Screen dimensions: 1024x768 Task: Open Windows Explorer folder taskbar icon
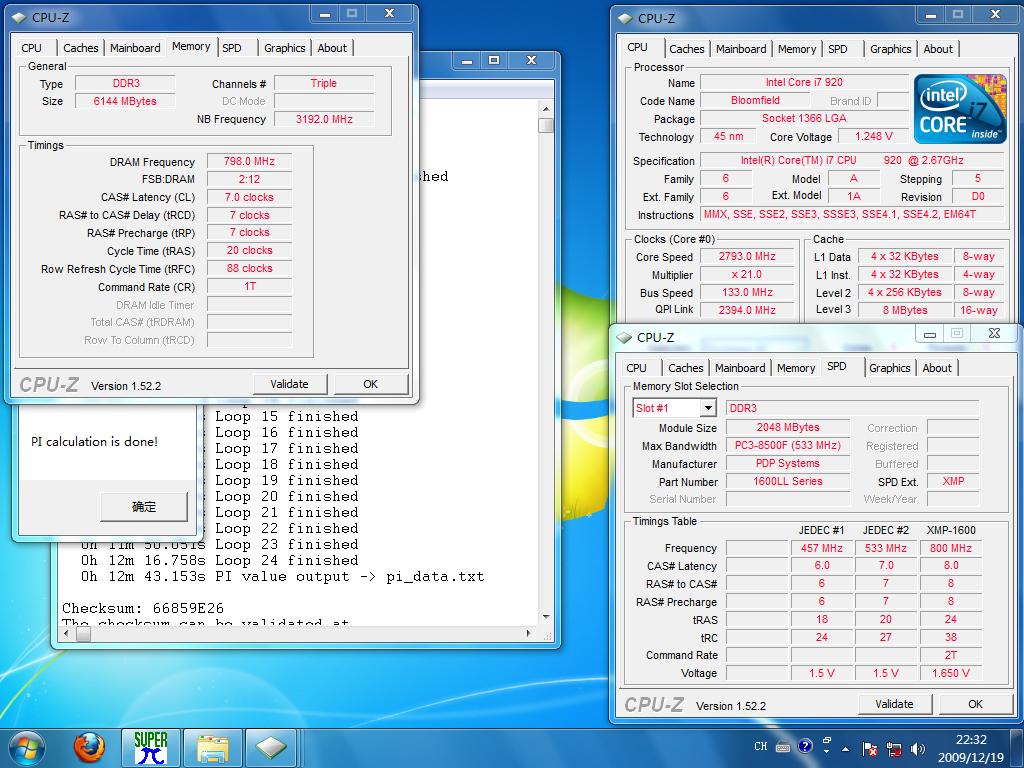(x=213, y=748)
